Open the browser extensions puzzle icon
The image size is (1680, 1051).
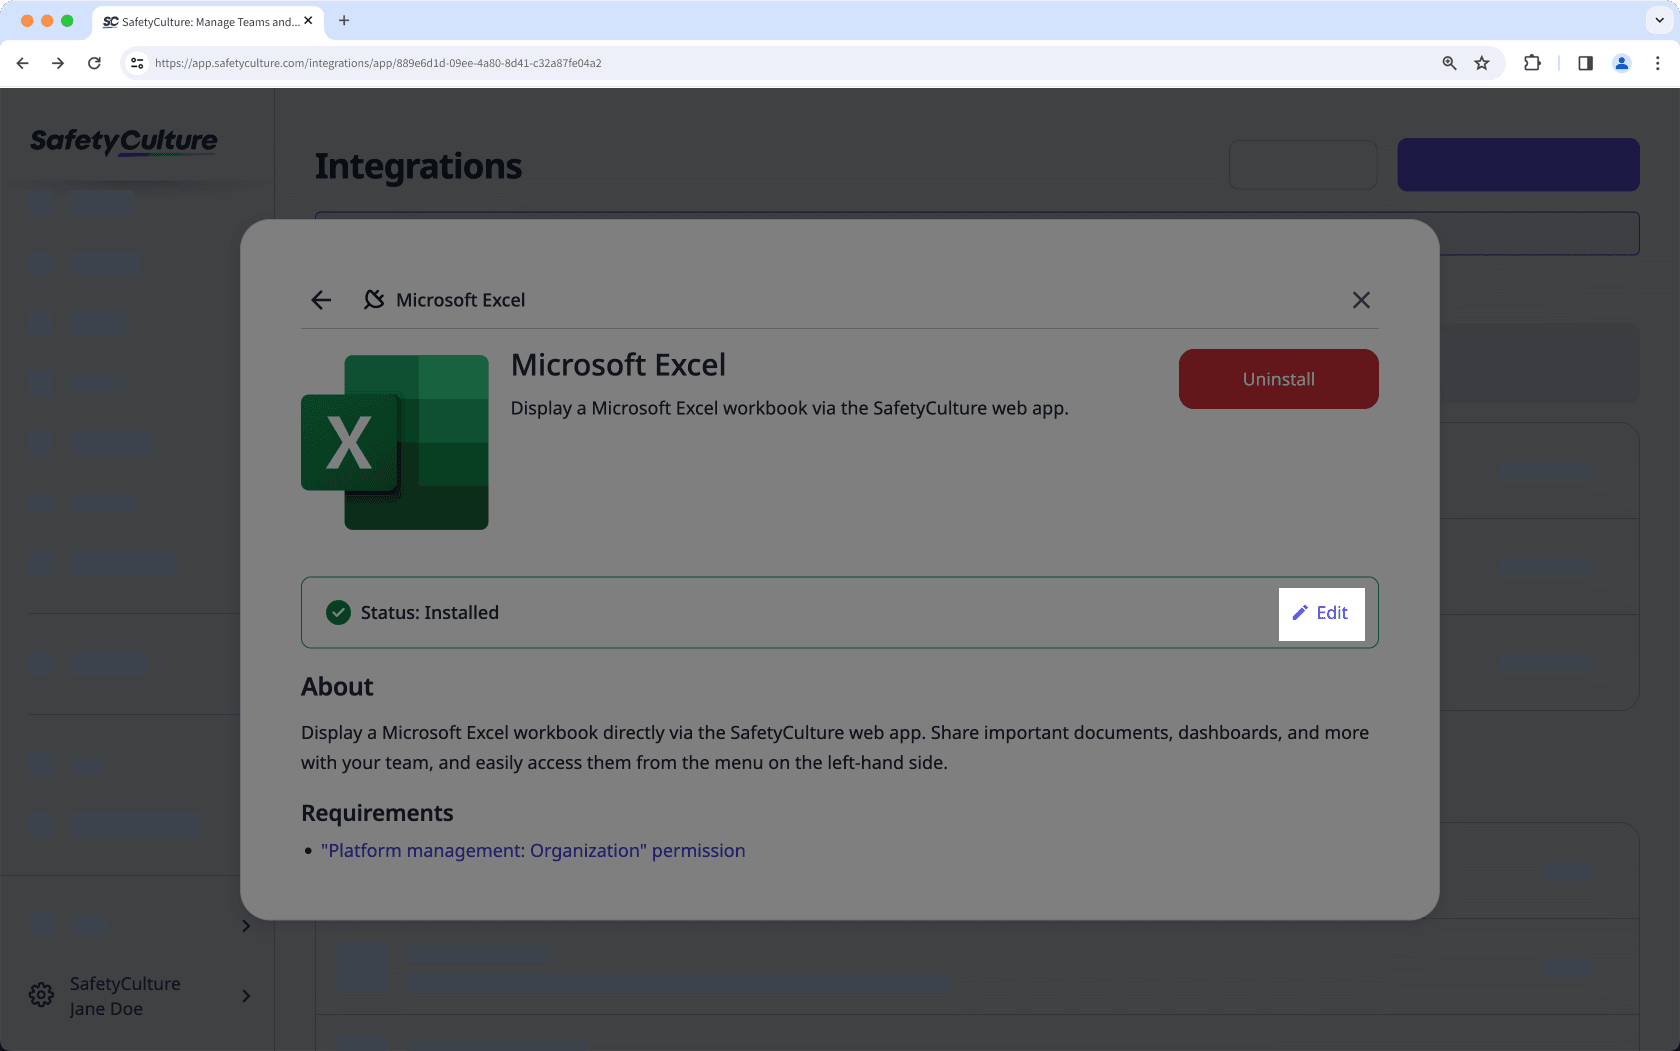point(1532,63)
